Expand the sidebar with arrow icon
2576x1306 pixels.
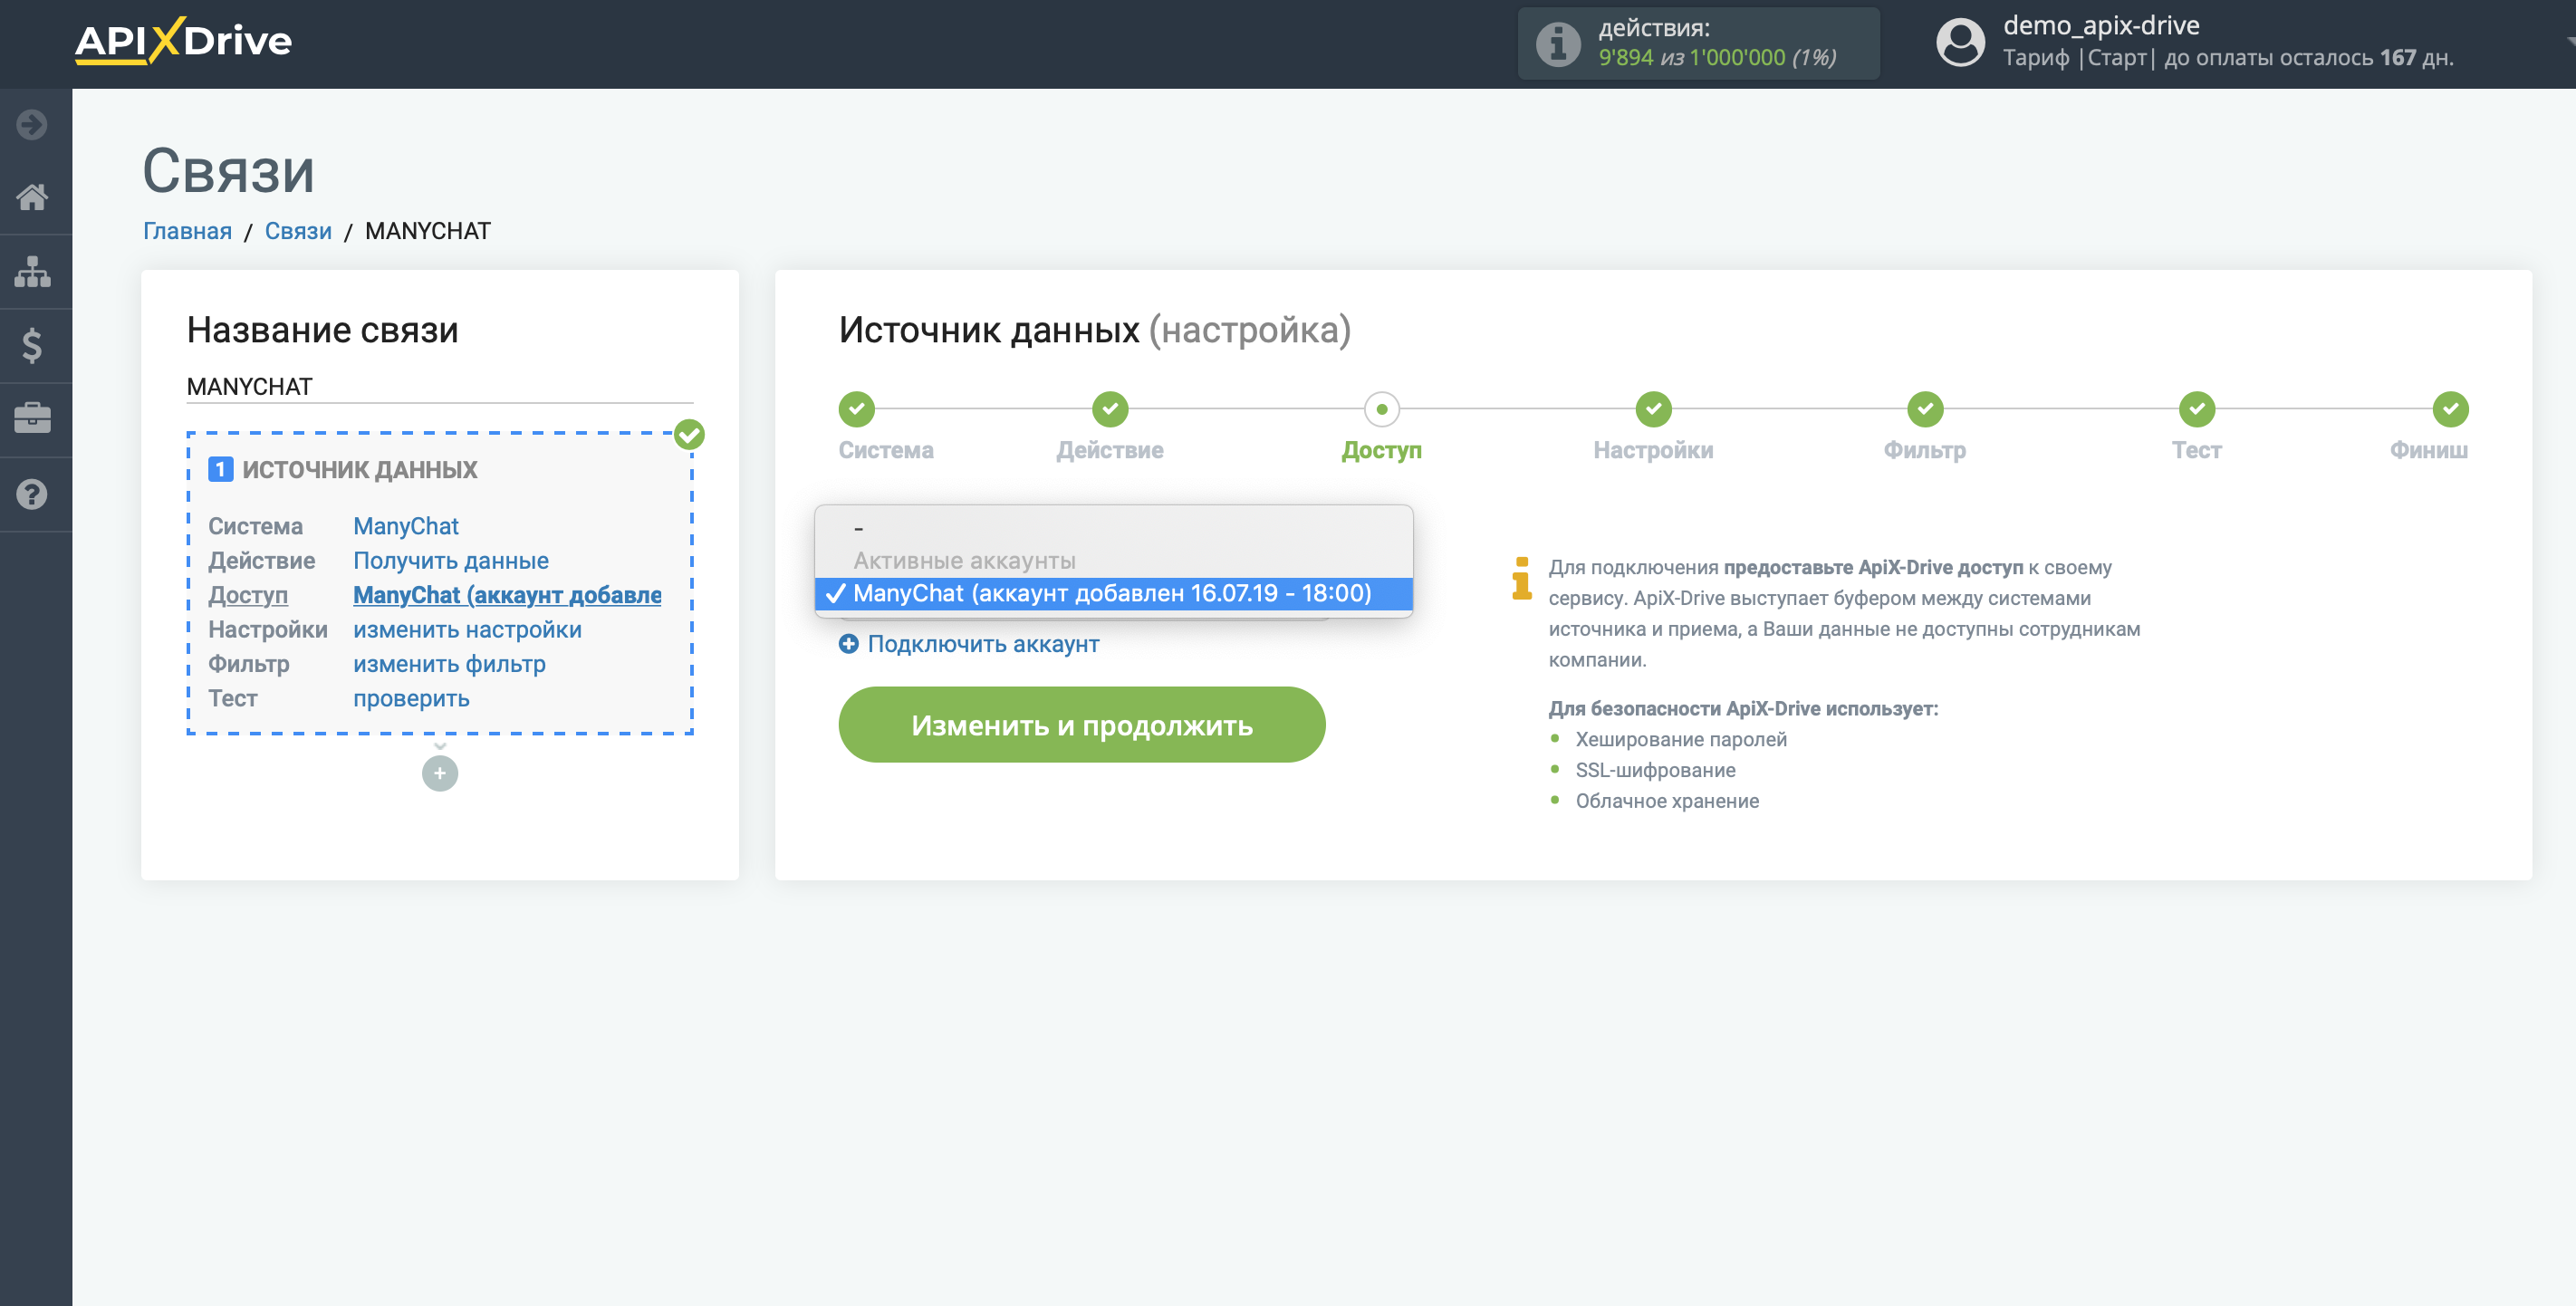32,125
